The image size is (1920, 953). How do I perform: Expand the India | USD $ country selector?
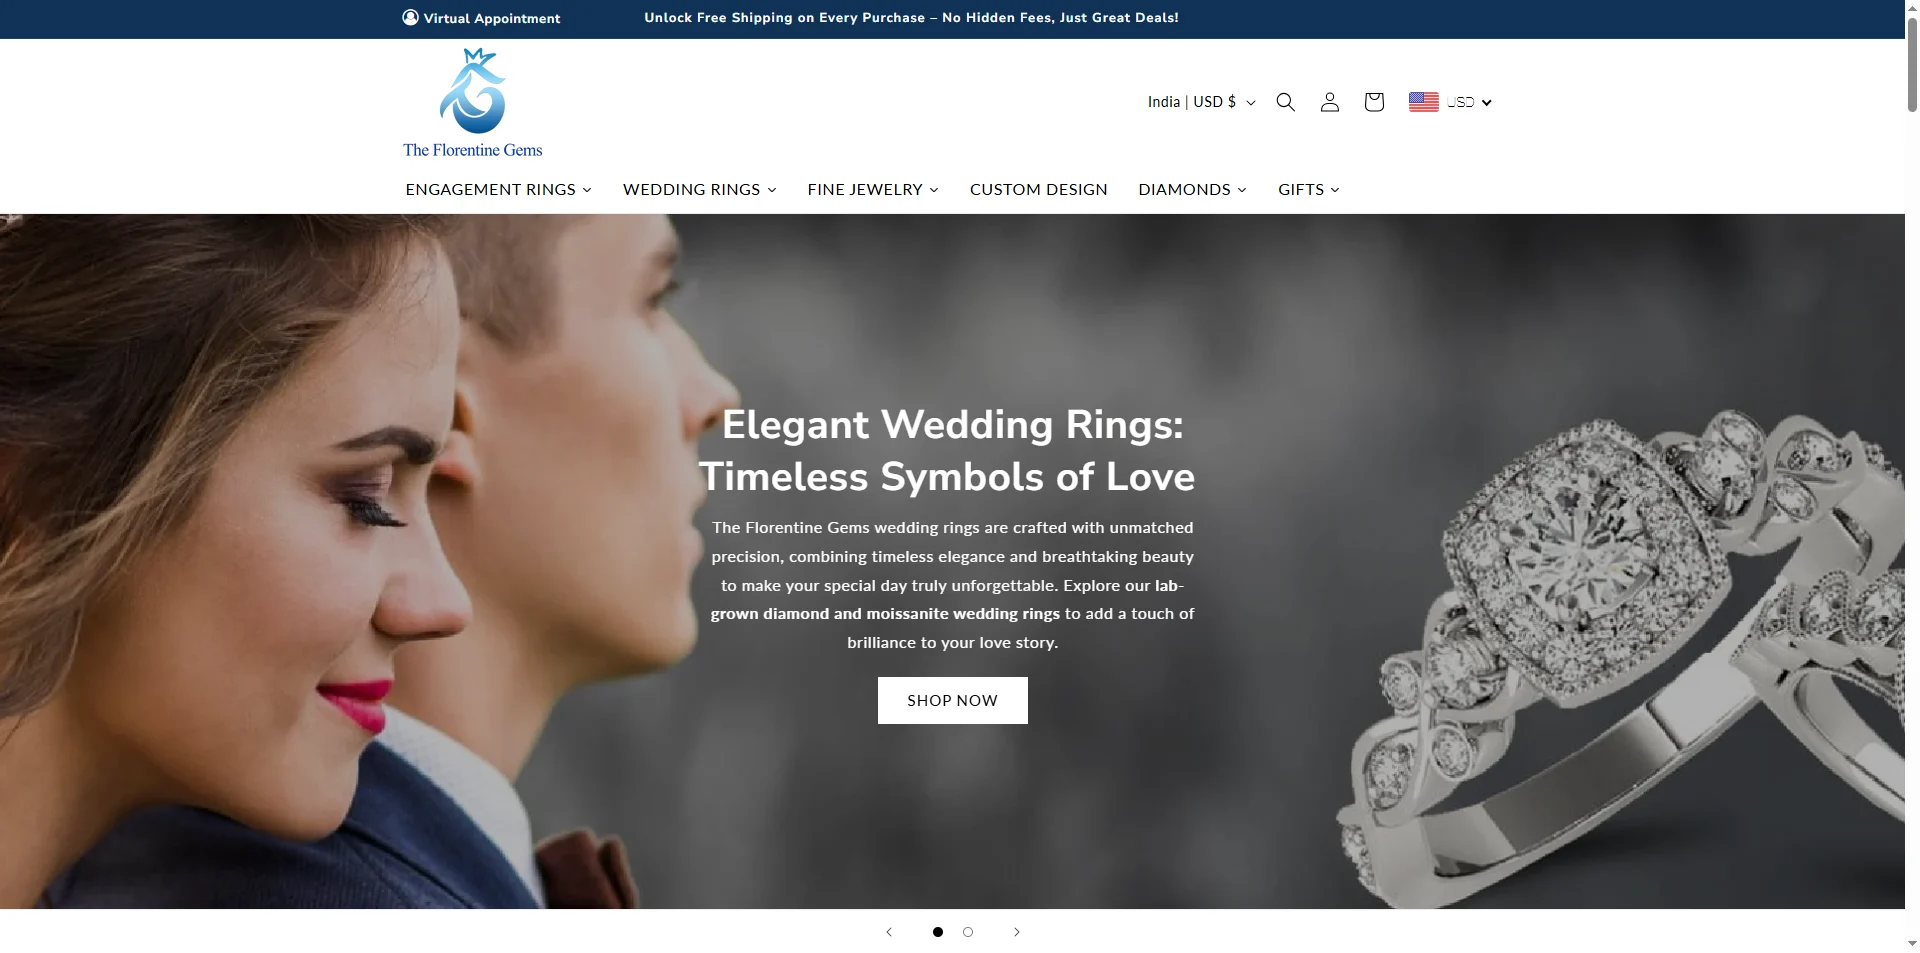(x=1201, y=102)
